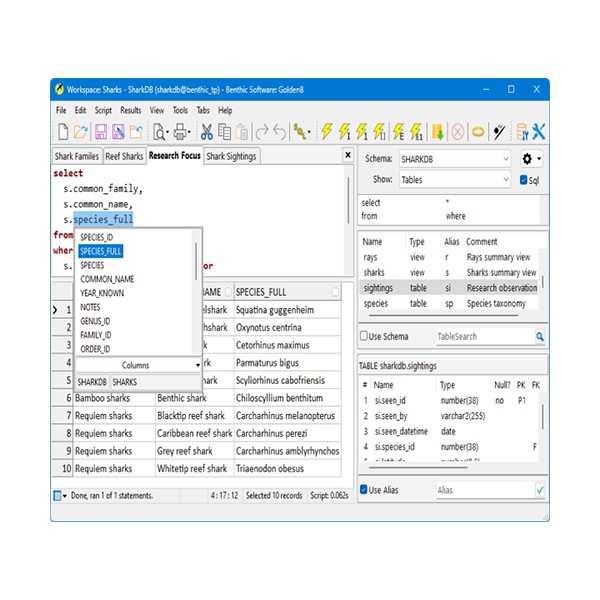Image resolution: width=600 pixels, height=600 pixels.
Task: Expand the Columns dropdown in autocomplete popup
Action: [x=197, y=366]
